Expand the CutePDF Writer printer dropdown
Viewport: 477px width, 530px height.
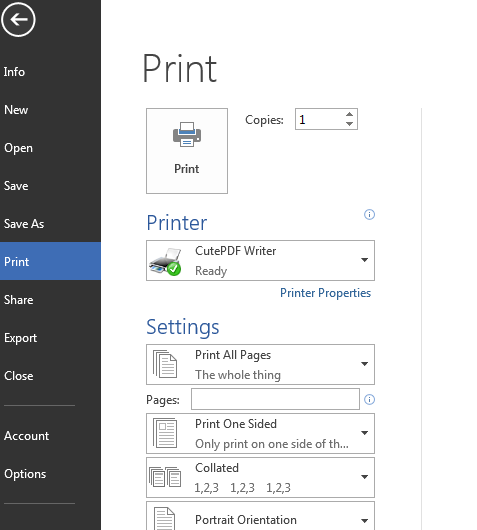click(364, 260)
